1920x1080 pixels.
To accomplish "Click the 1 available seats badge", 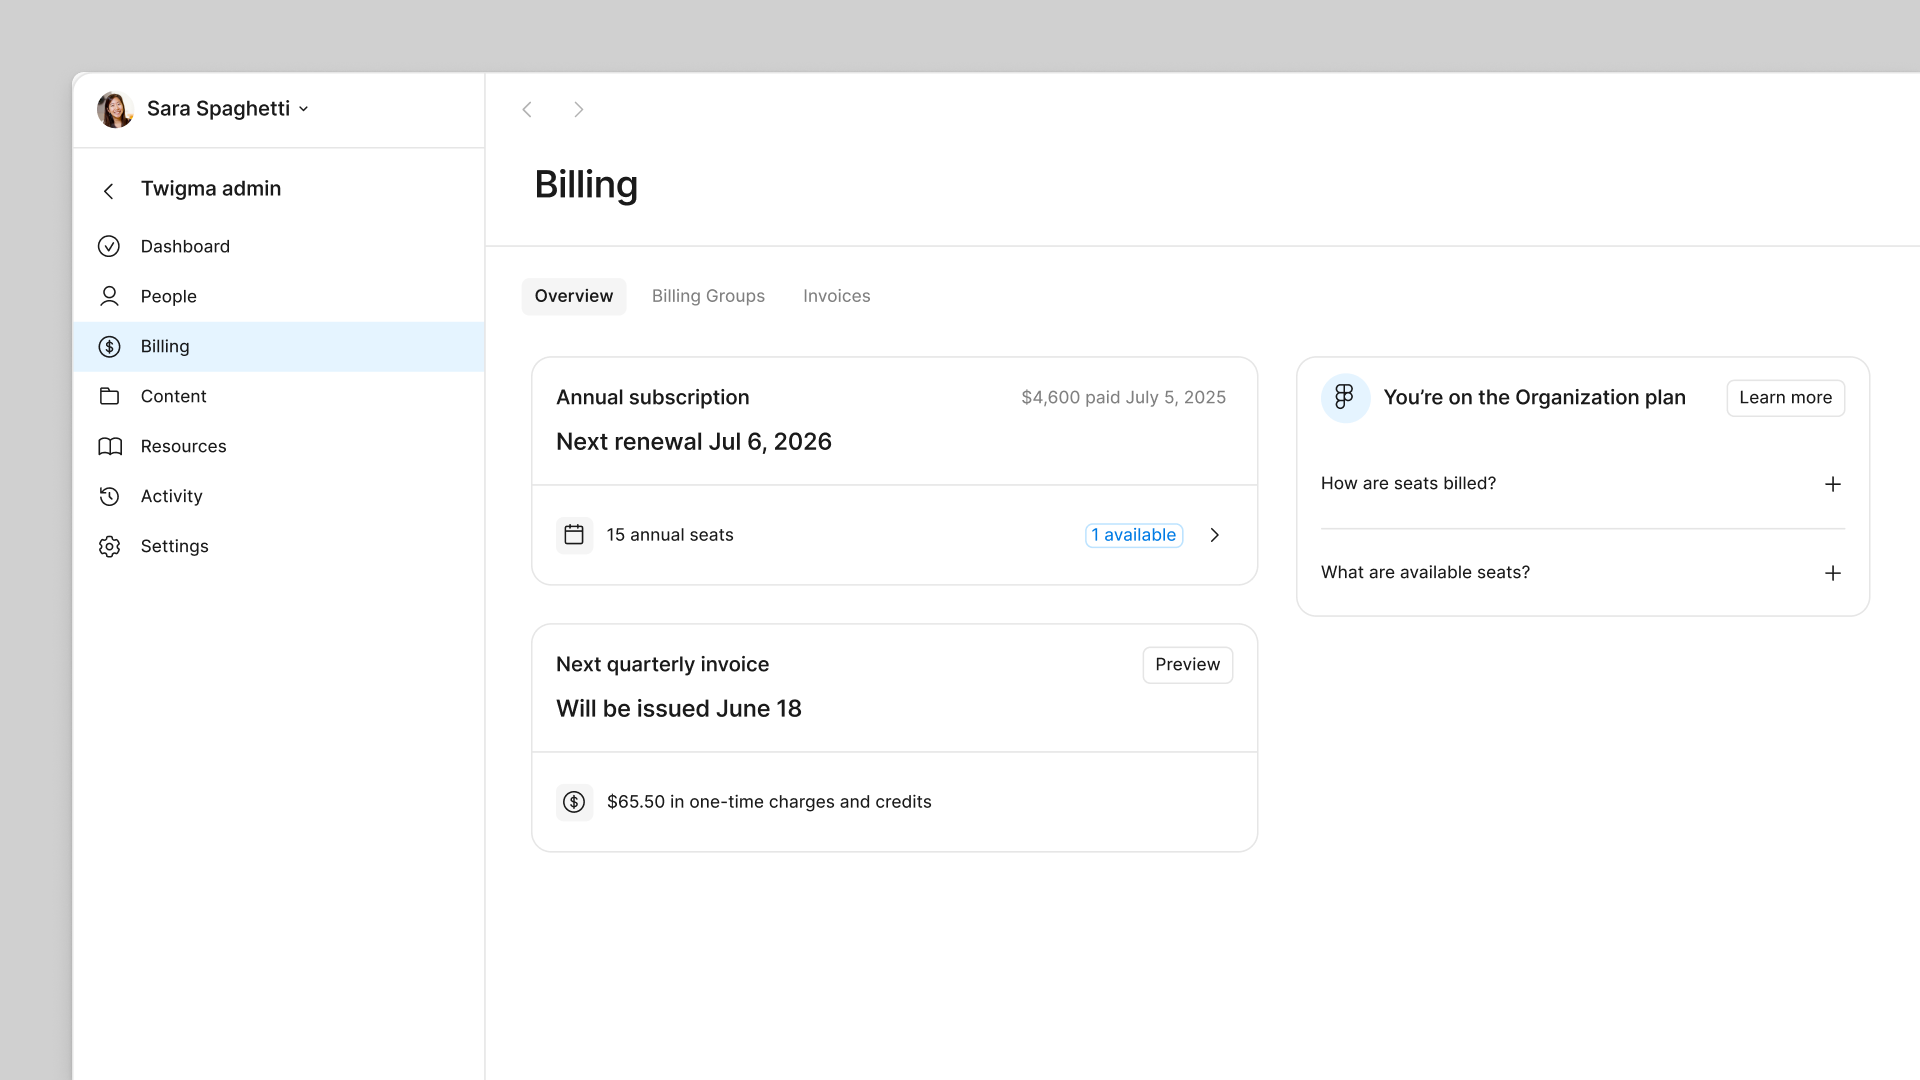I will point(1133,535).
